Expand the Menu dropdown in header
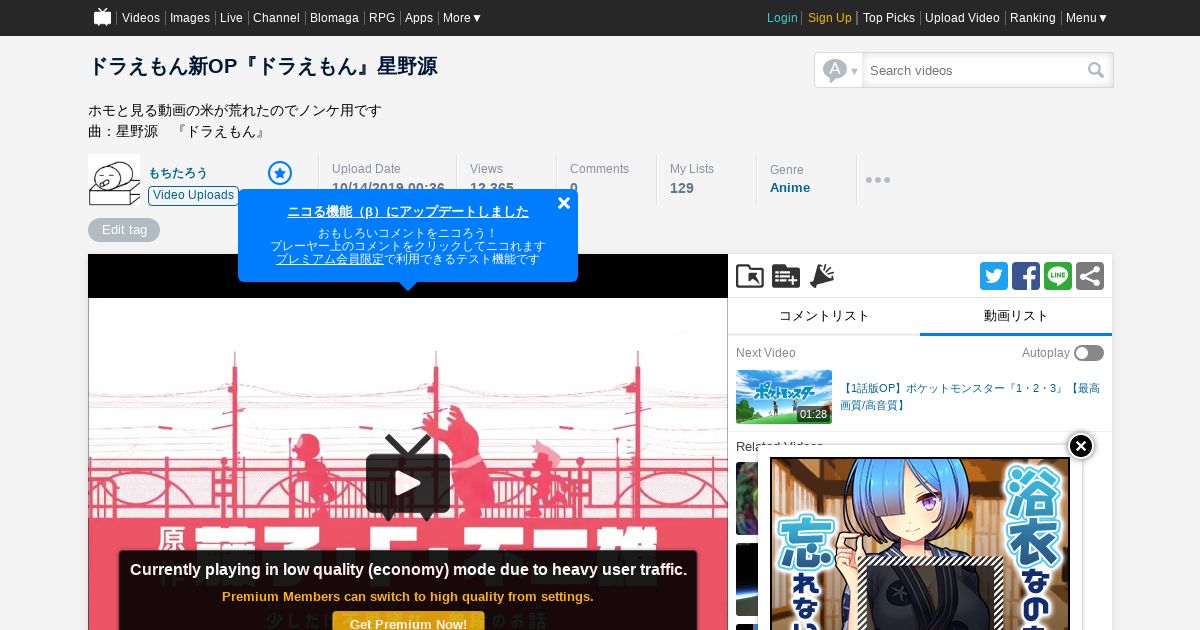Image resolution: width=1200 pixels, height=630 pixels. click(x=1087, y=18)
